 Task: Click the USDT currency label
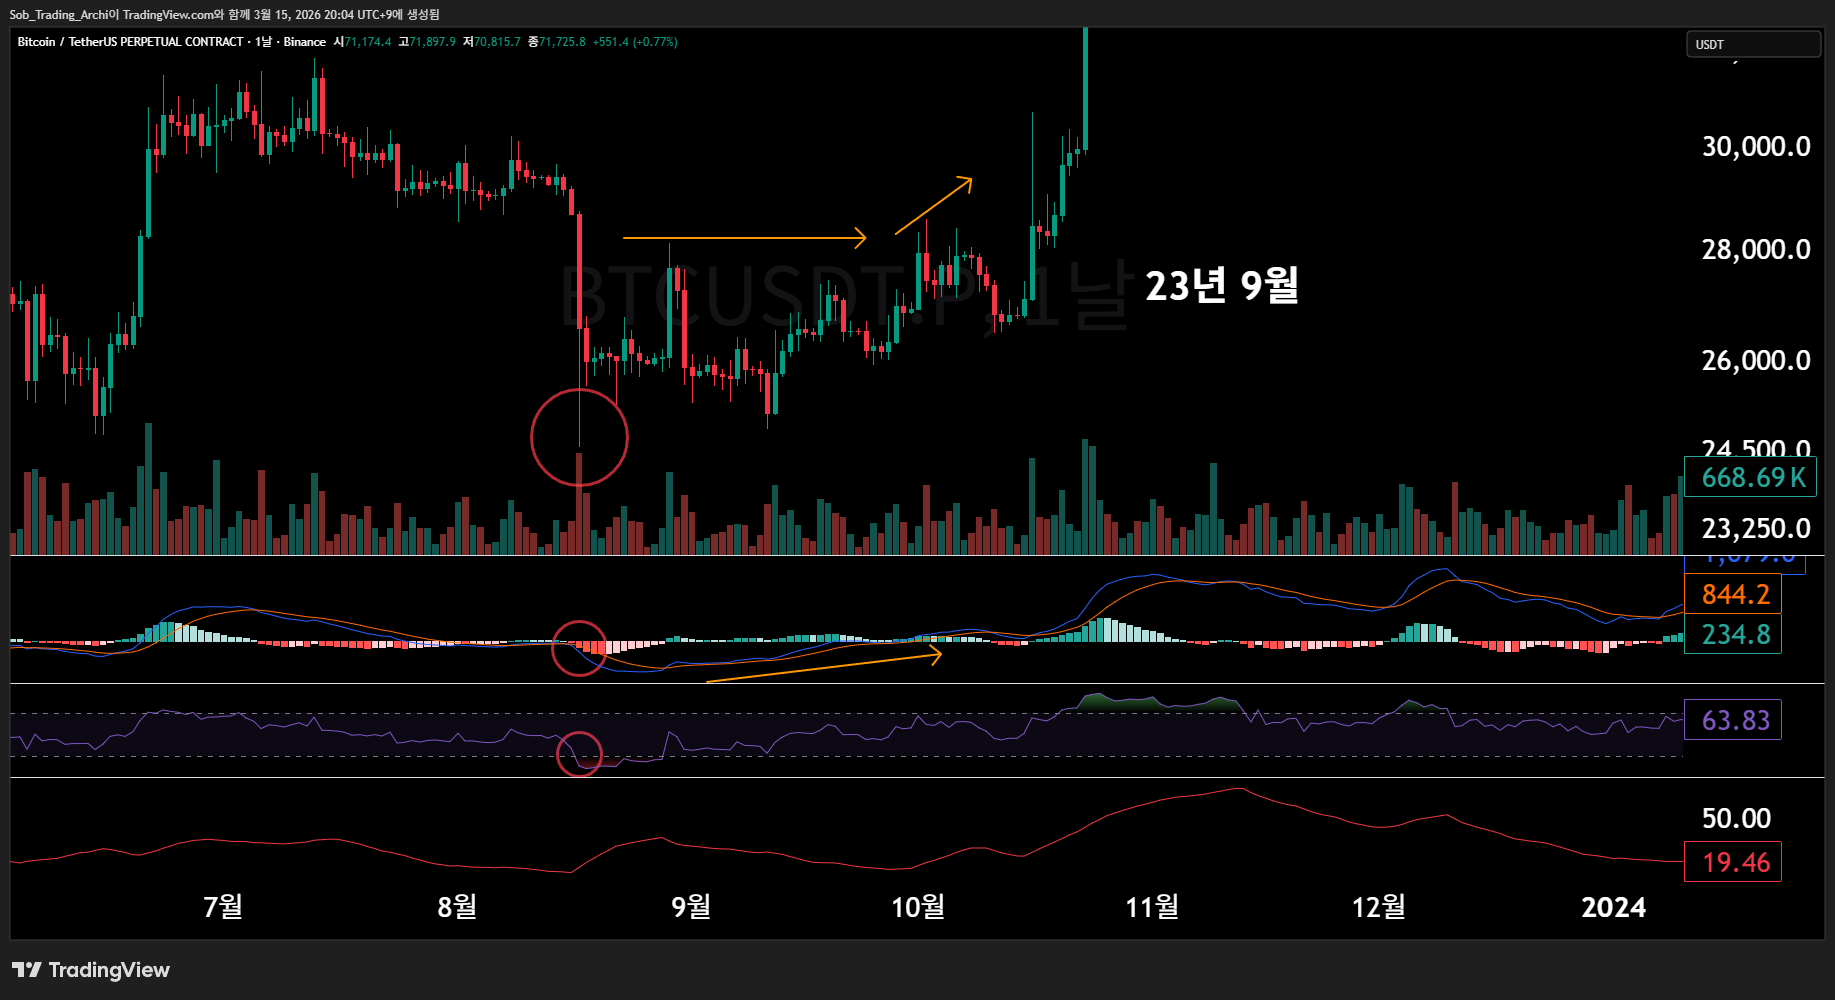point(1753,44)
